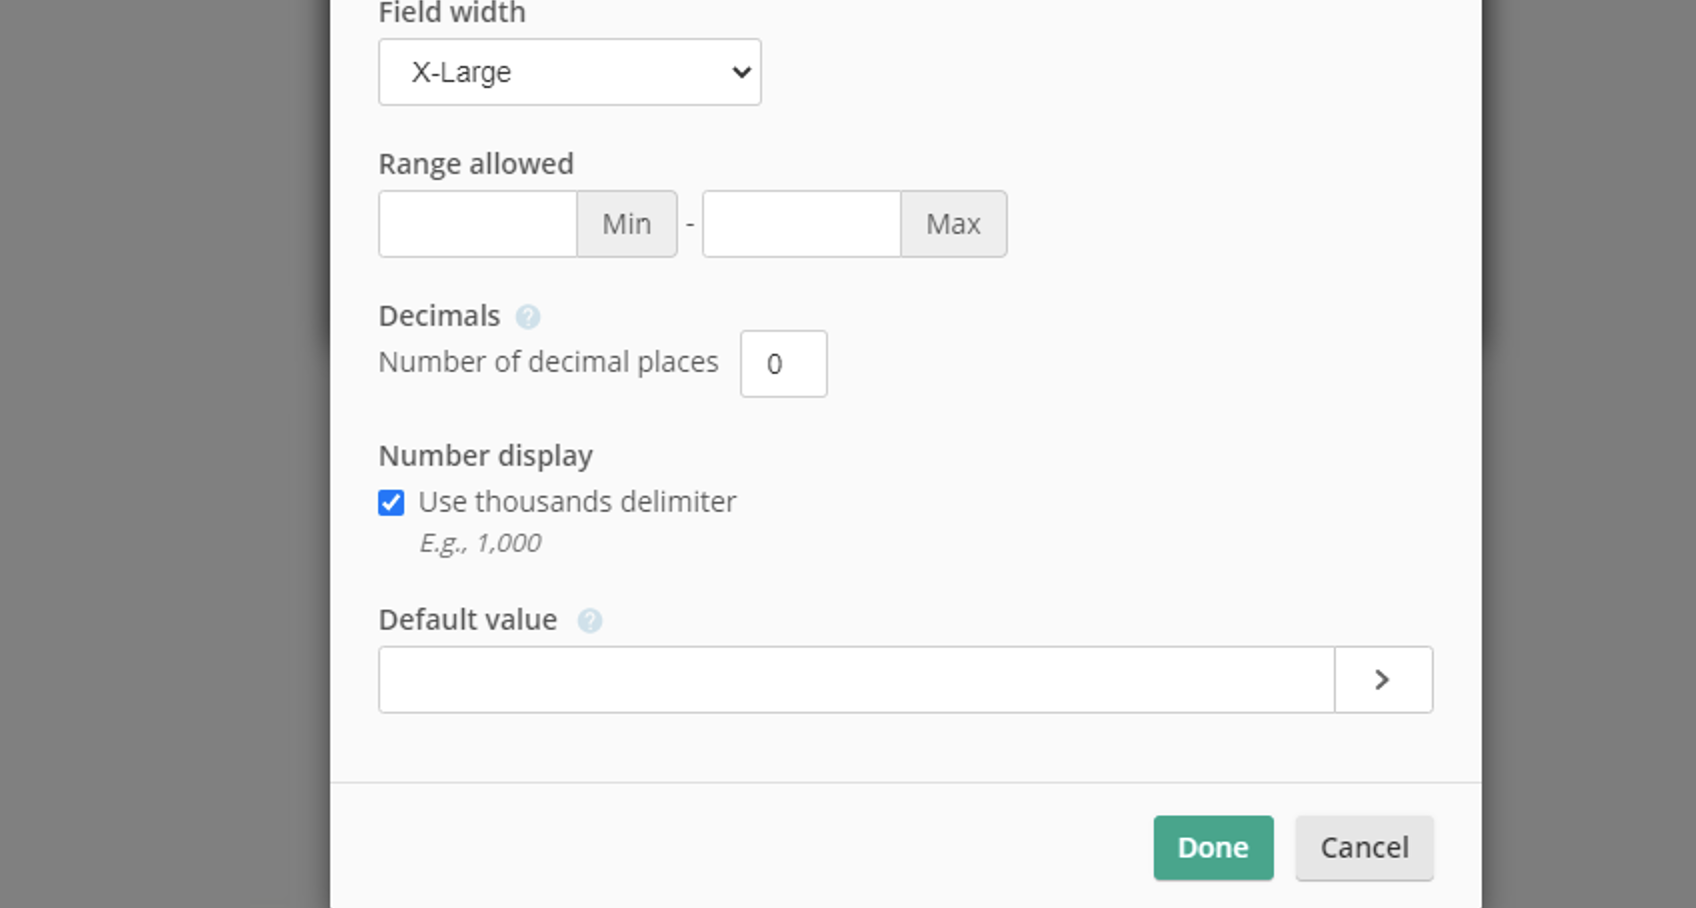Click the "Number of decimal places" label
The image size is (1696, 908).
click(x=548, y=362)
